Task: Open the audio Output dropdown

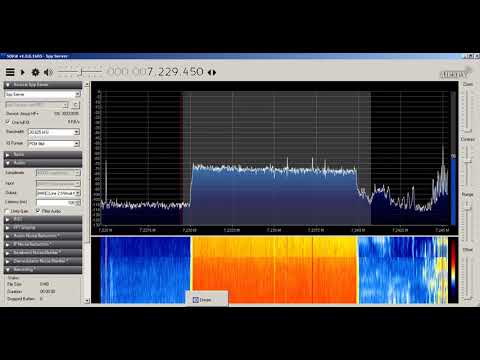Action: point(58,193)
